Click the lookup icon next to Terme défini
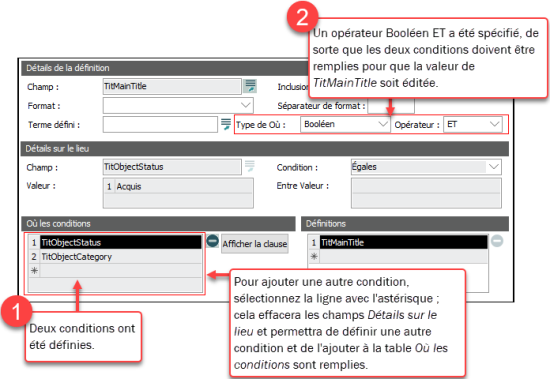Viewport: 550px width, 379px height. coord(226,124)
